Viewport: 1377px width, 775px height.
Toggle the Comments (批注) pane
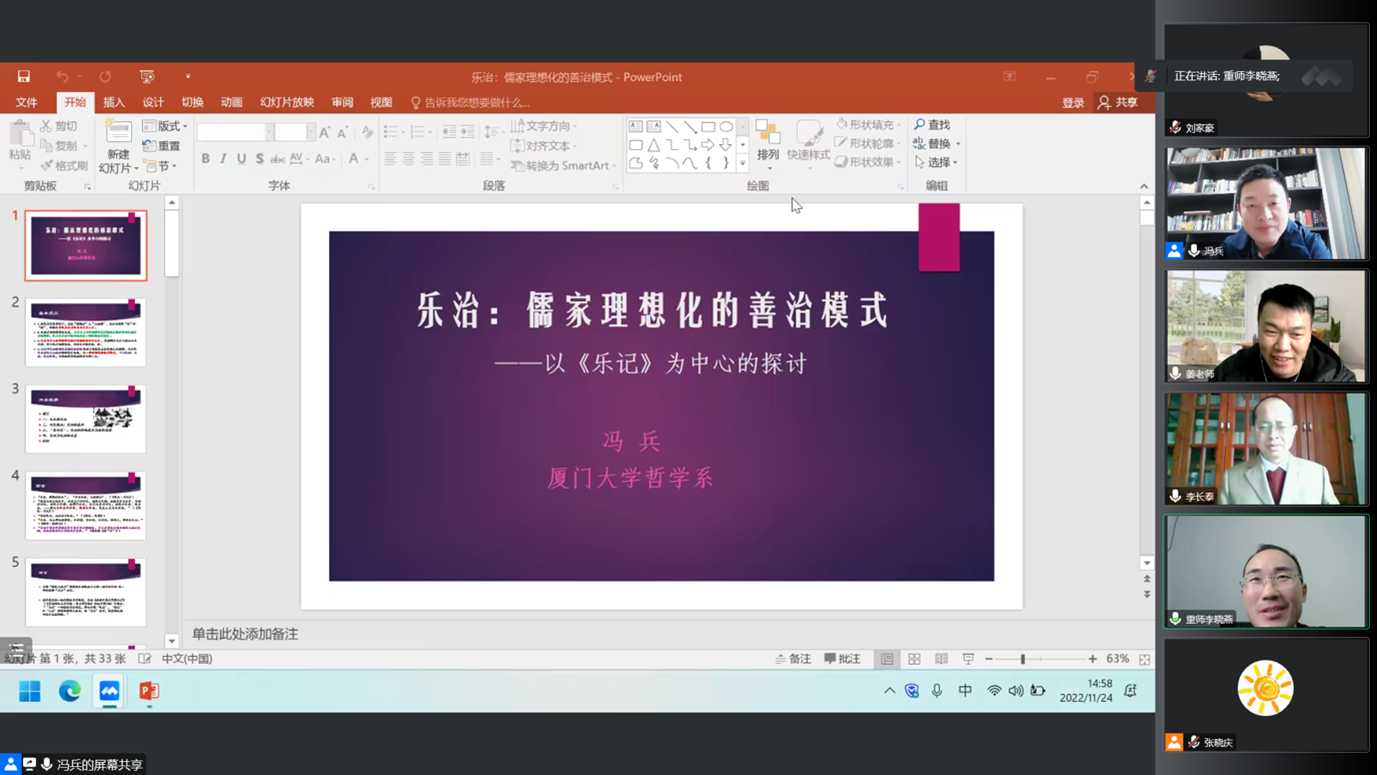[x=842, y=659]
